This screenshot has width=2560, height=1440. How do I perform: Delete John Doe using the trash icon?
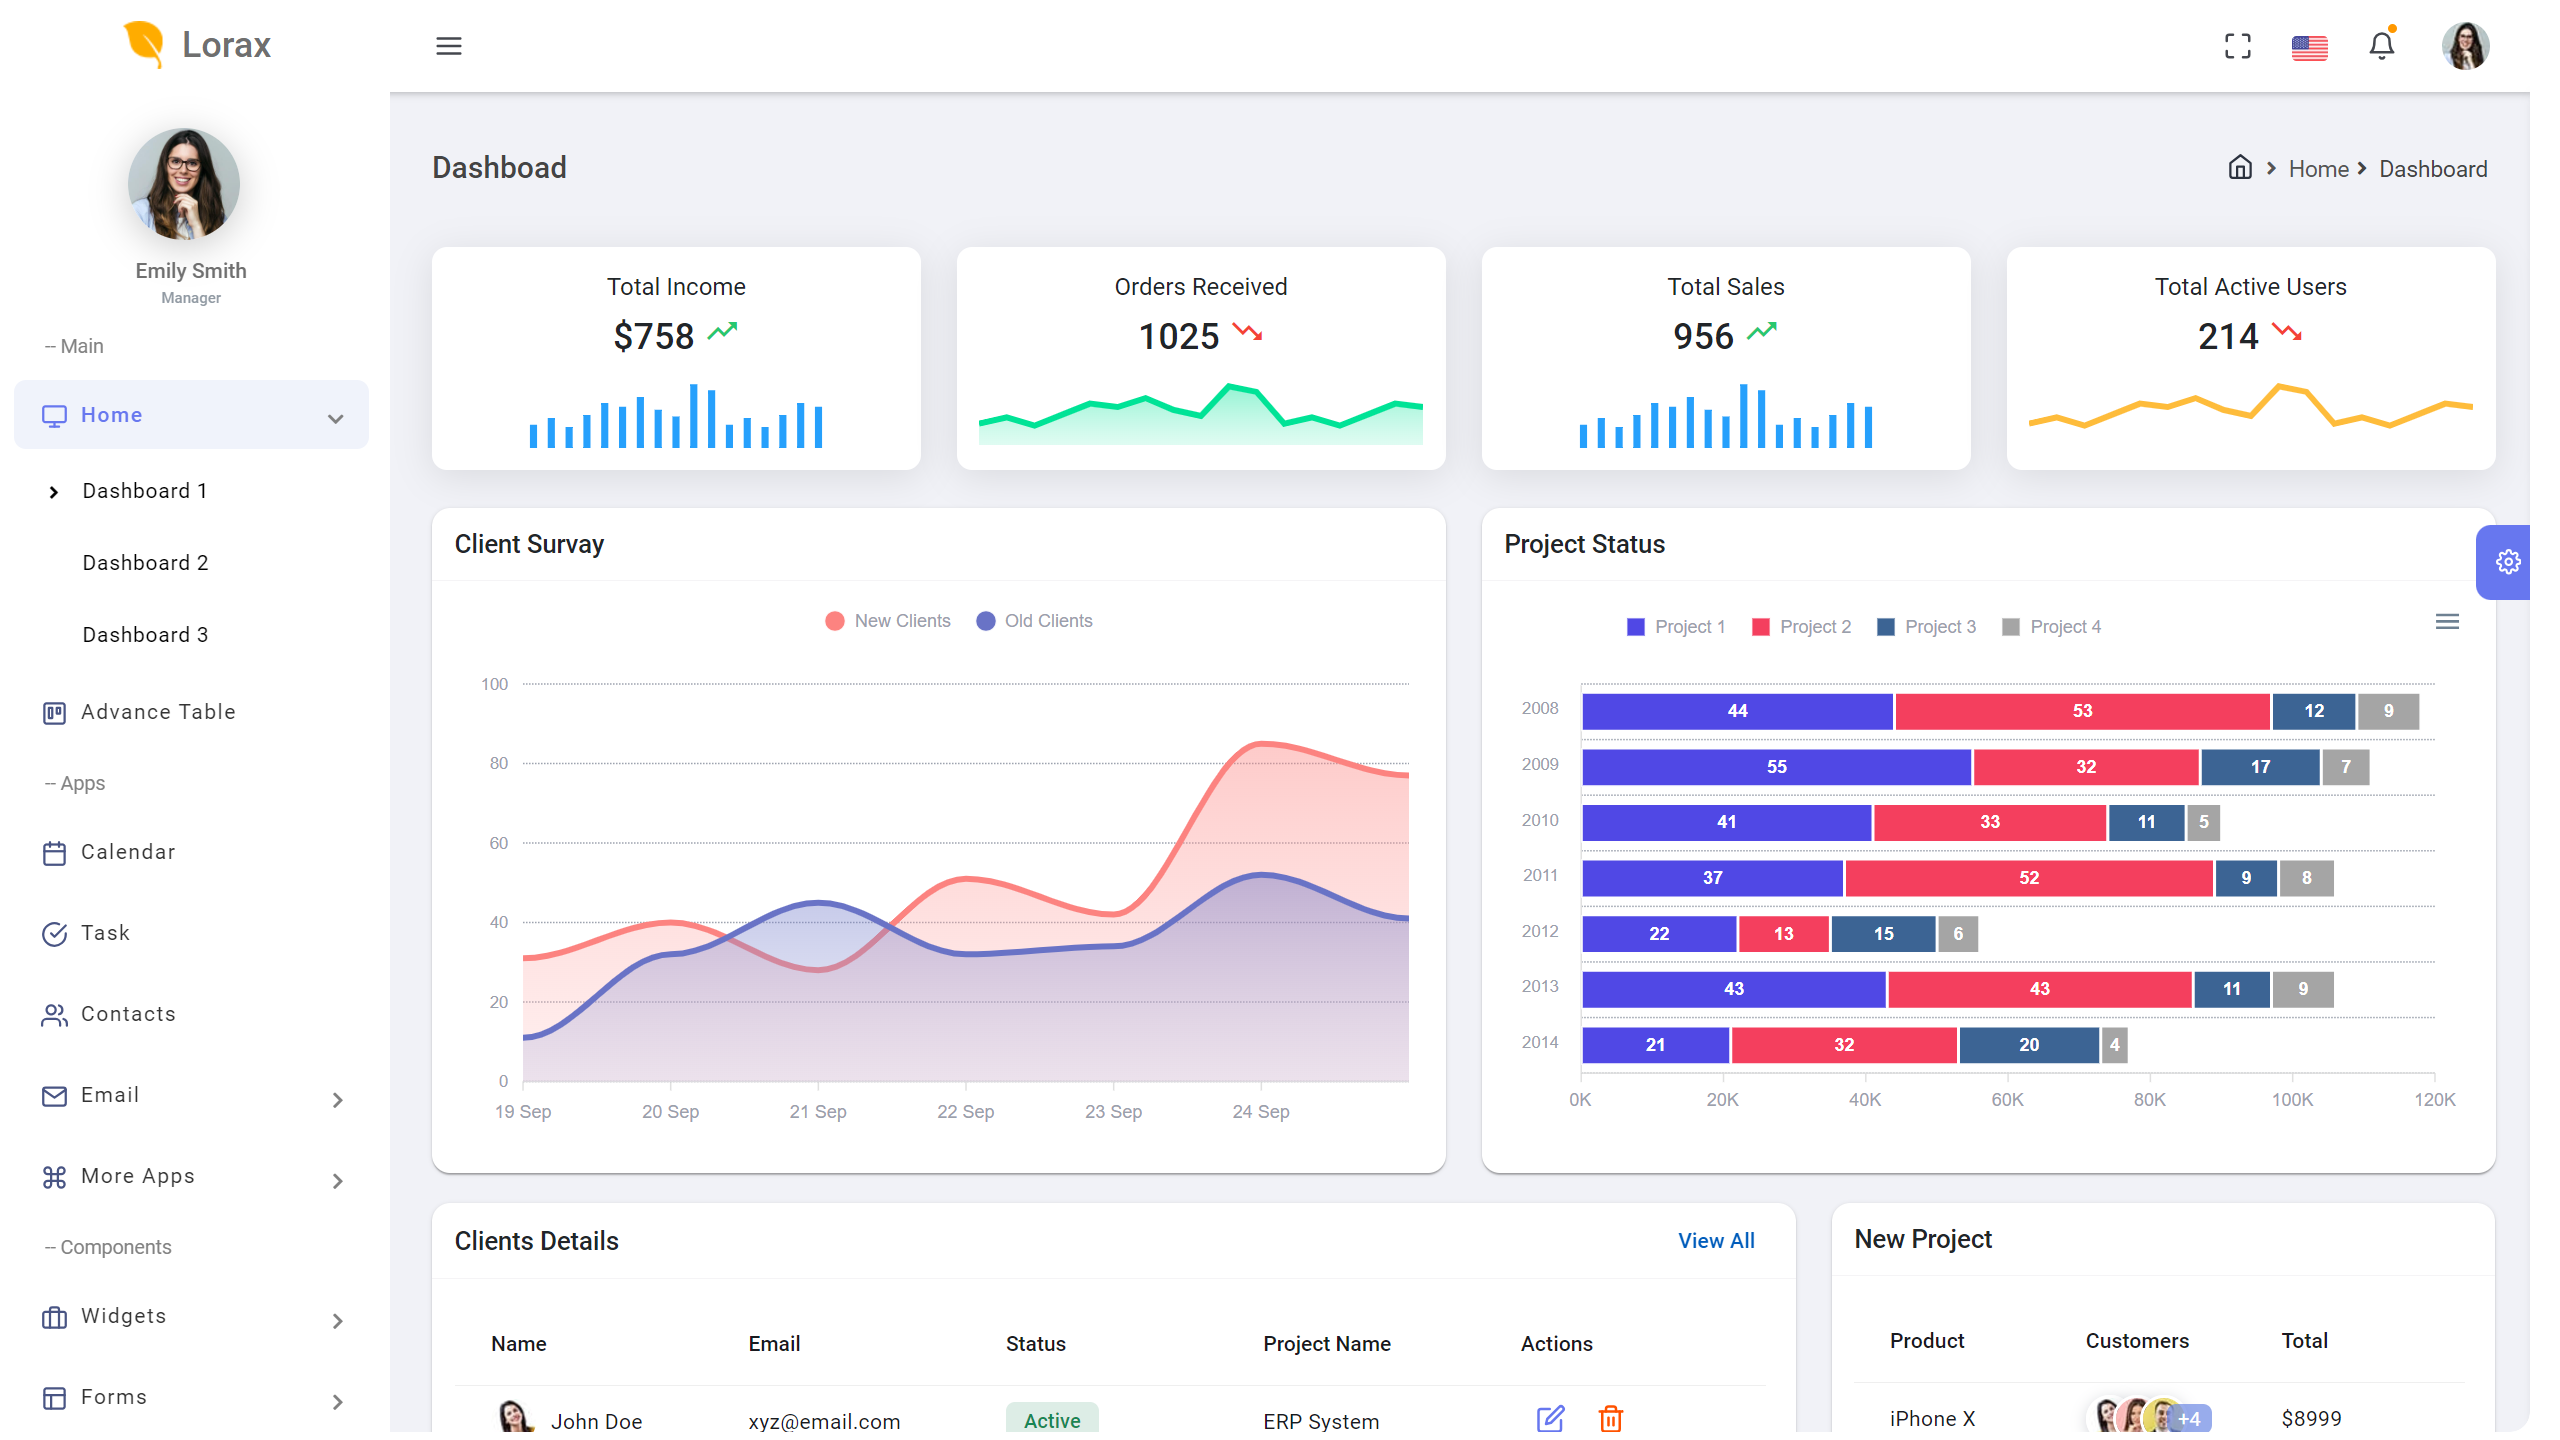(x=1611, y=1418)
